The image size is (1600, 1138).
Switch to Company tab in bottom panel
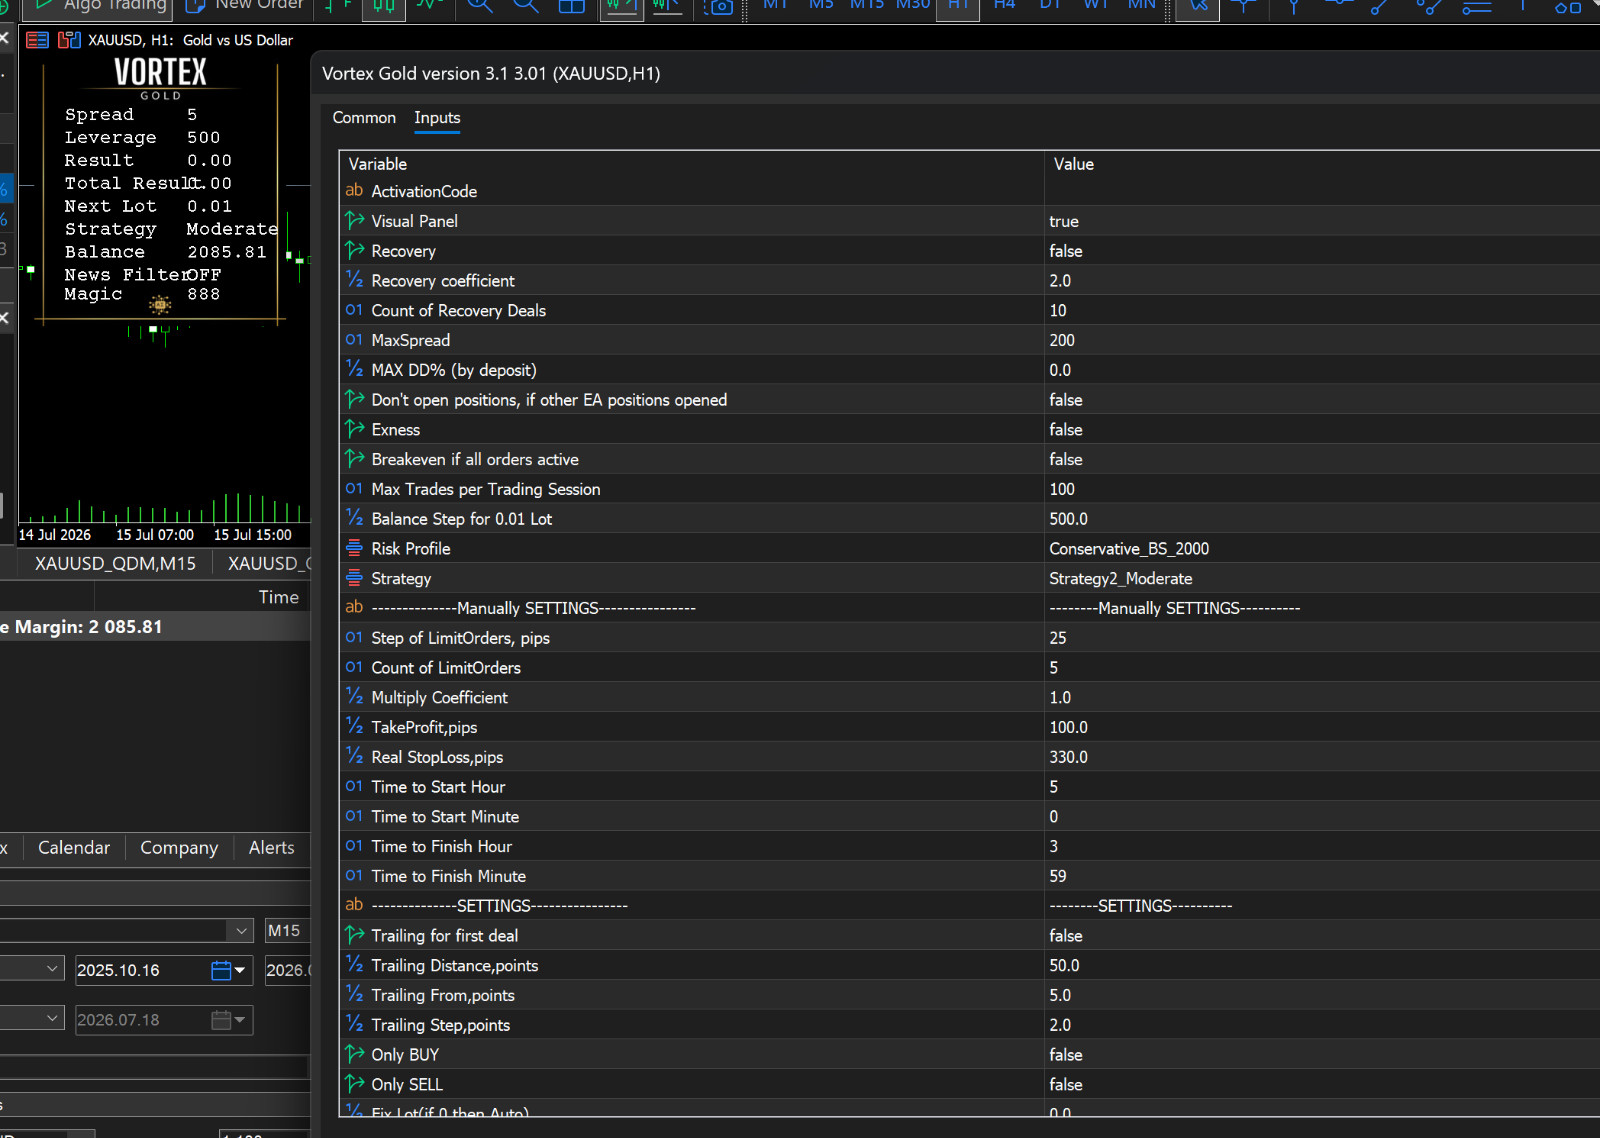coord(179,848)
